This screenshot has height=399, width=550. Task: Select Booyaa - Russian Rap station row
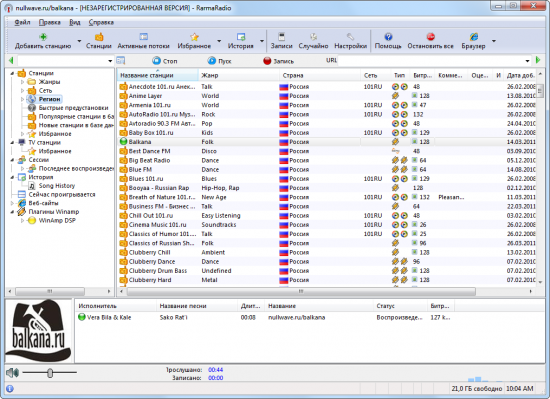coord(327,188)
